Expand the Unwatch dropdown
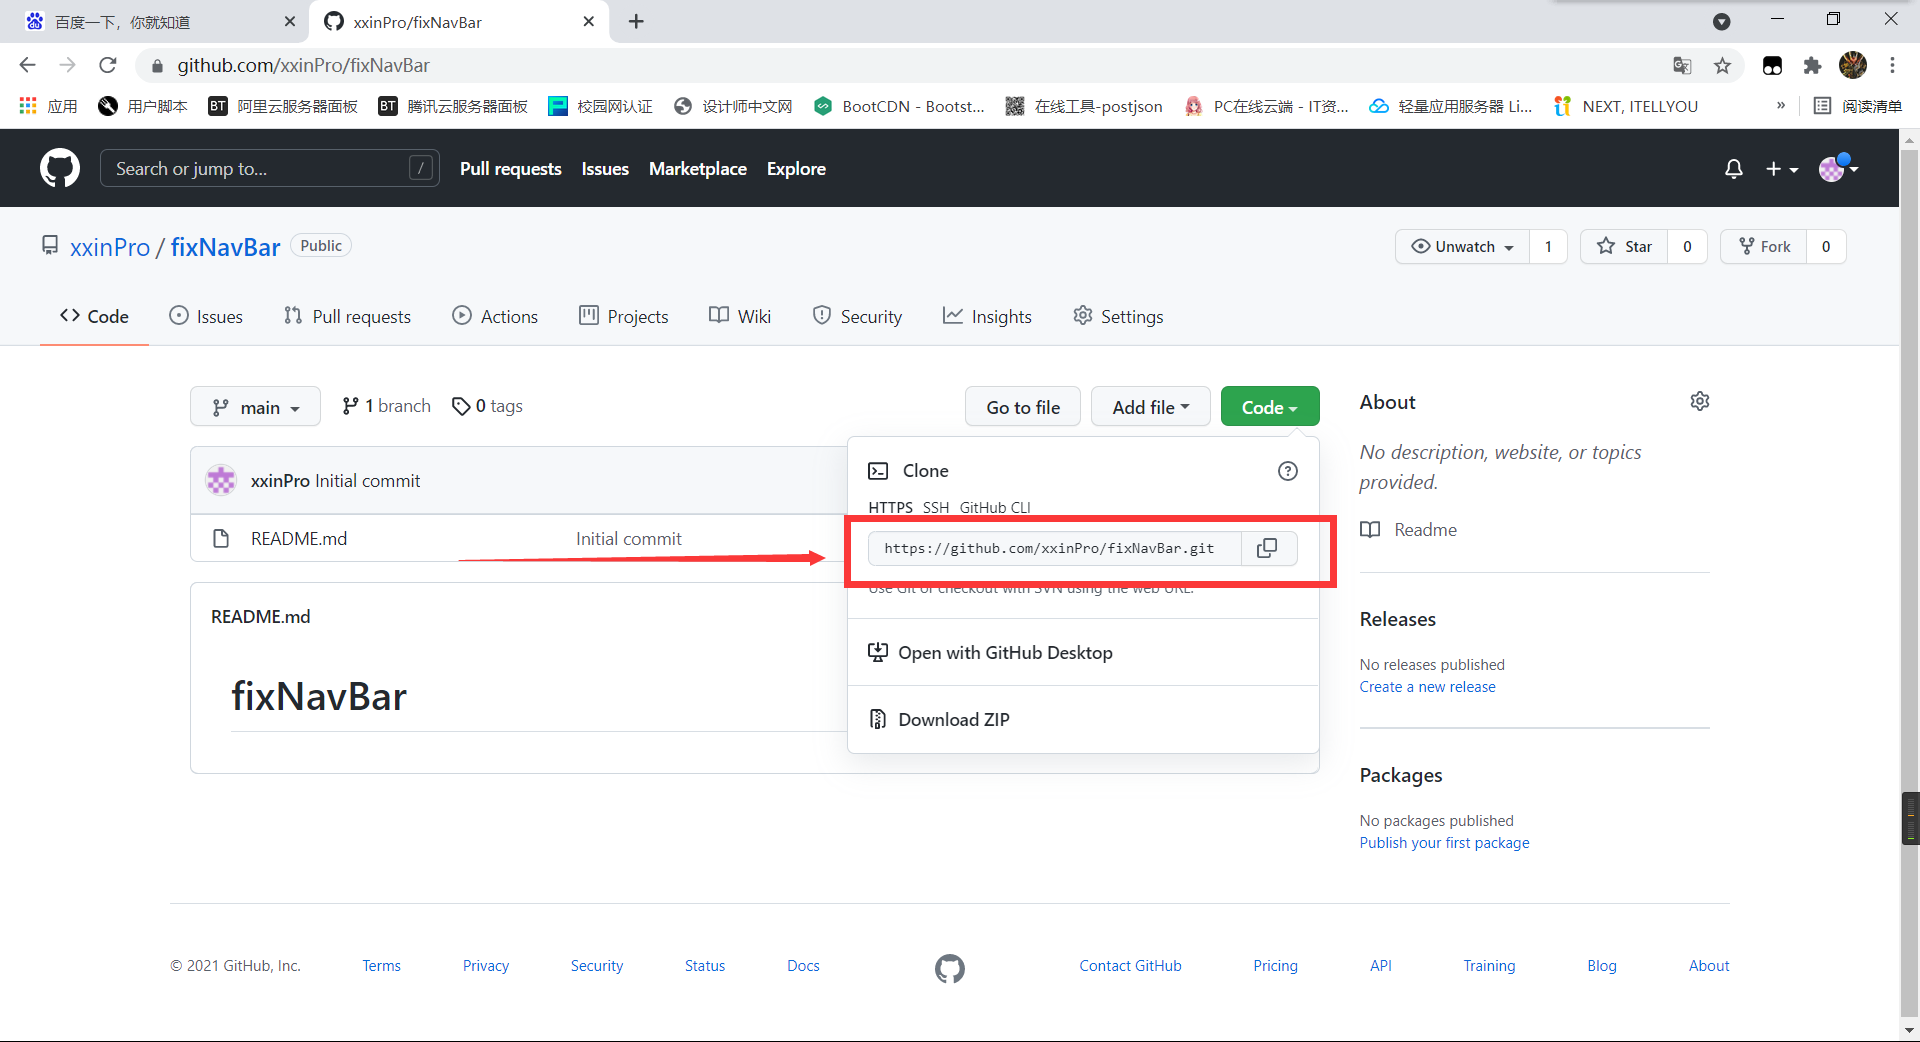The height and width of the screenshot is (1042, 1920). click(1462, 246)
